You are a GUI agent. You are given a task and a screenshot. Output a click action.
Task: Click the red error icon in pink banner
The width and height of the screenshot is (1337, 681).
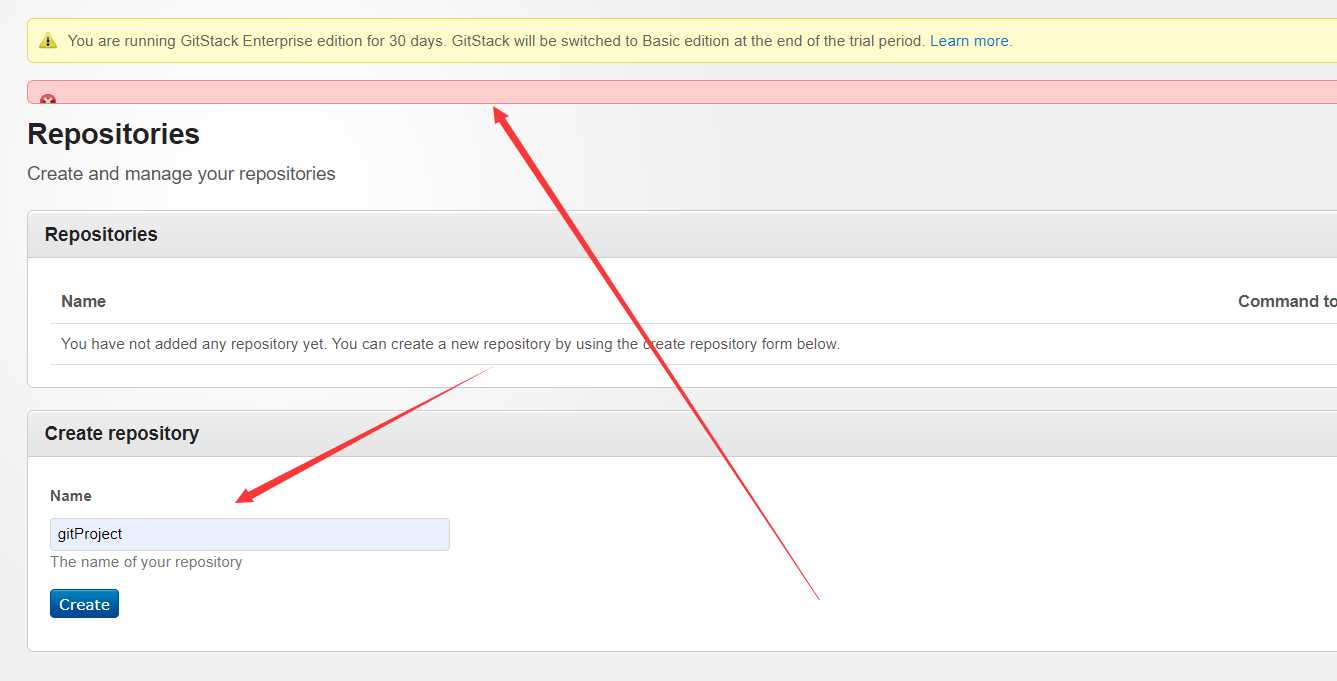tap(48, 99)
